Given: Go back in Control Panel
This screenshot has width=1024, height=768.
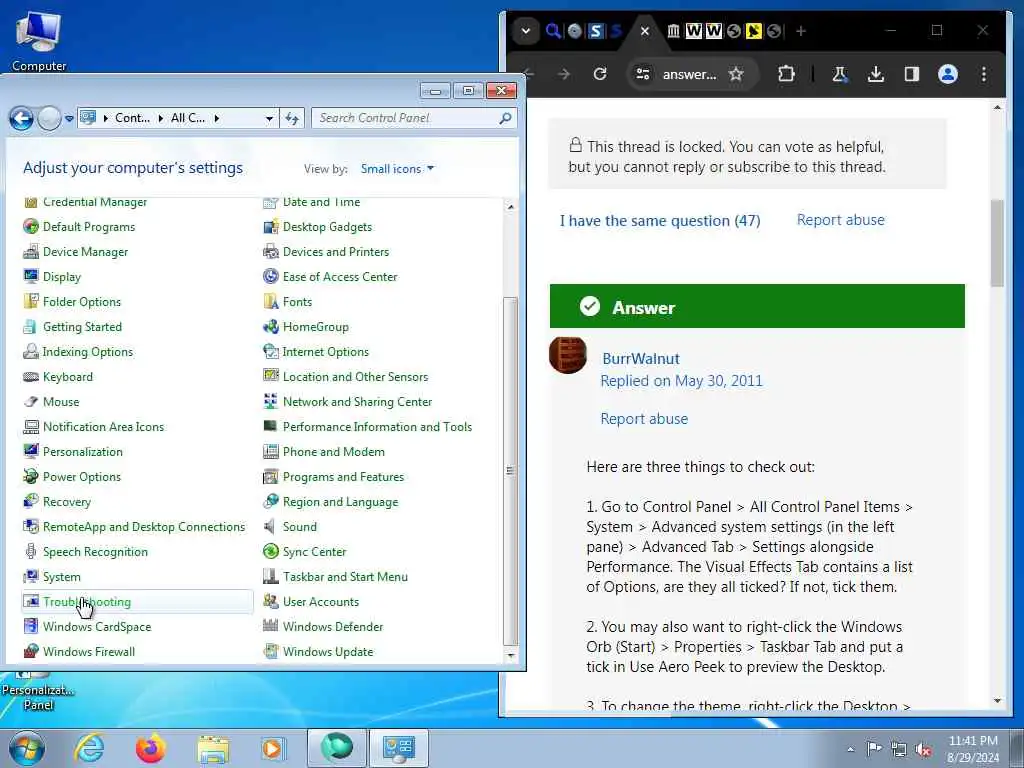Looking at the screenshot, I should pyautogui.click(x=21, y=118).
